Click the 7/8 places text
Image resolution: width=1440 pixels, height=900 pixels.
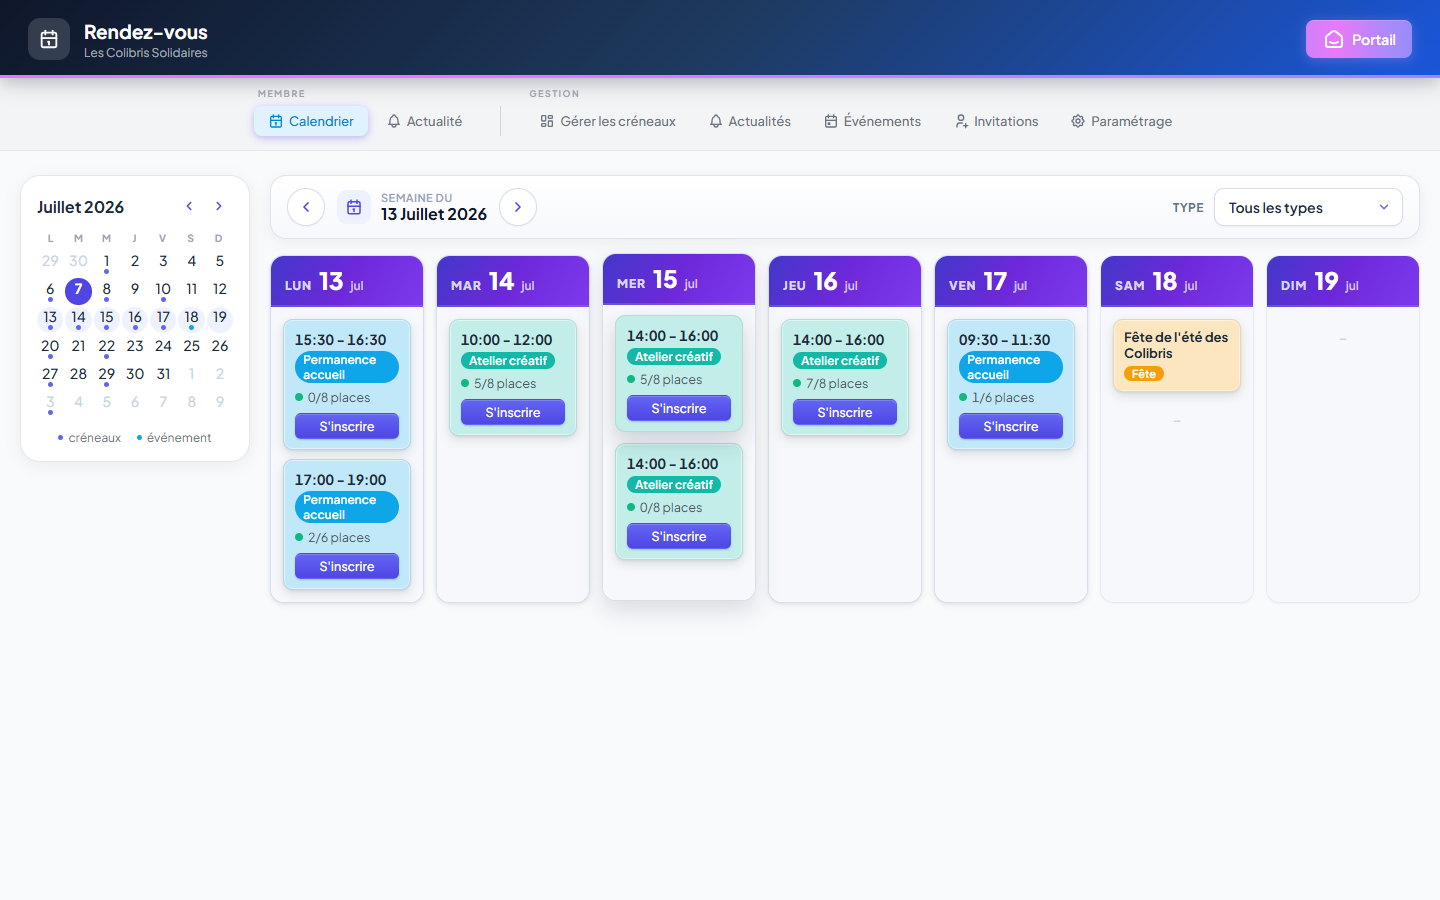[837, 384]
